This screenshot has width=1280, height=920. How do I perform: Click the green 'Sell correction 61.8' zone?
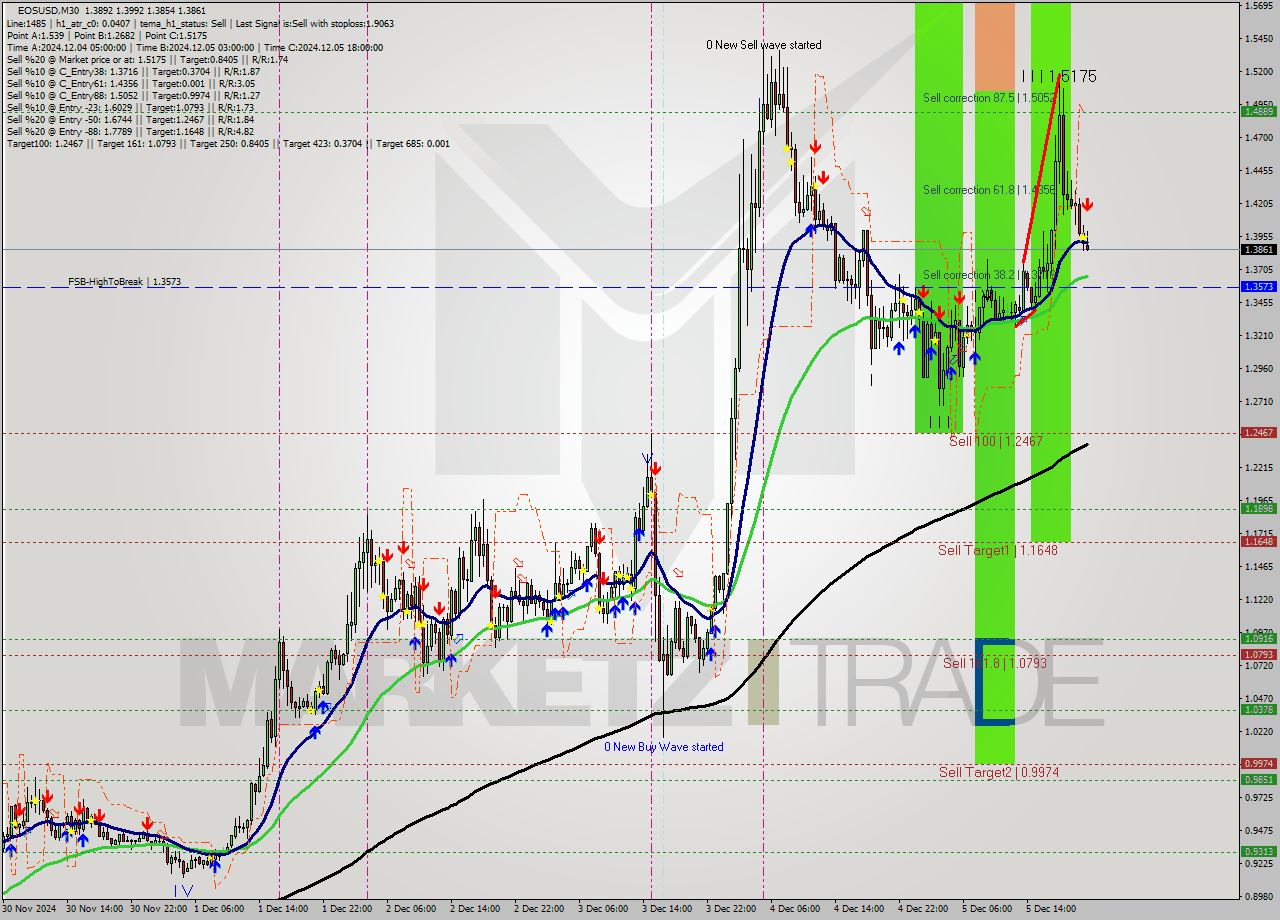pyautogui.click(x=938, y=188)
